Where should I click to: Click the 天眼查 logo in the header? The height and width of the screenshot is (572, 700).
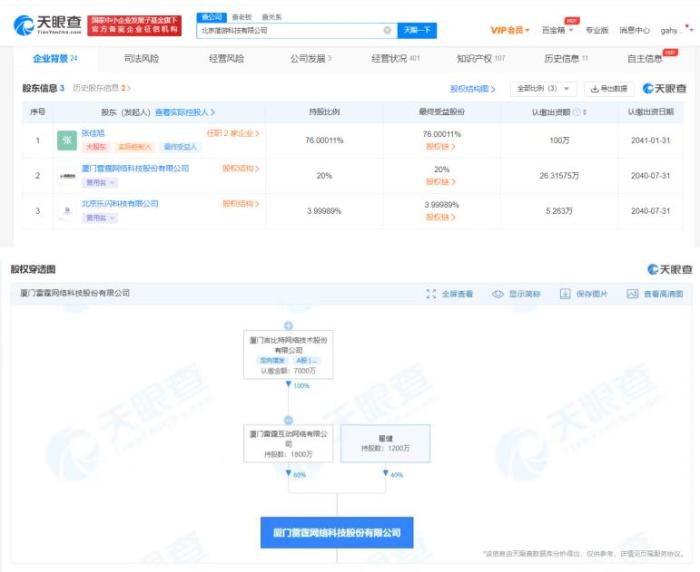(x=48, y=25)
